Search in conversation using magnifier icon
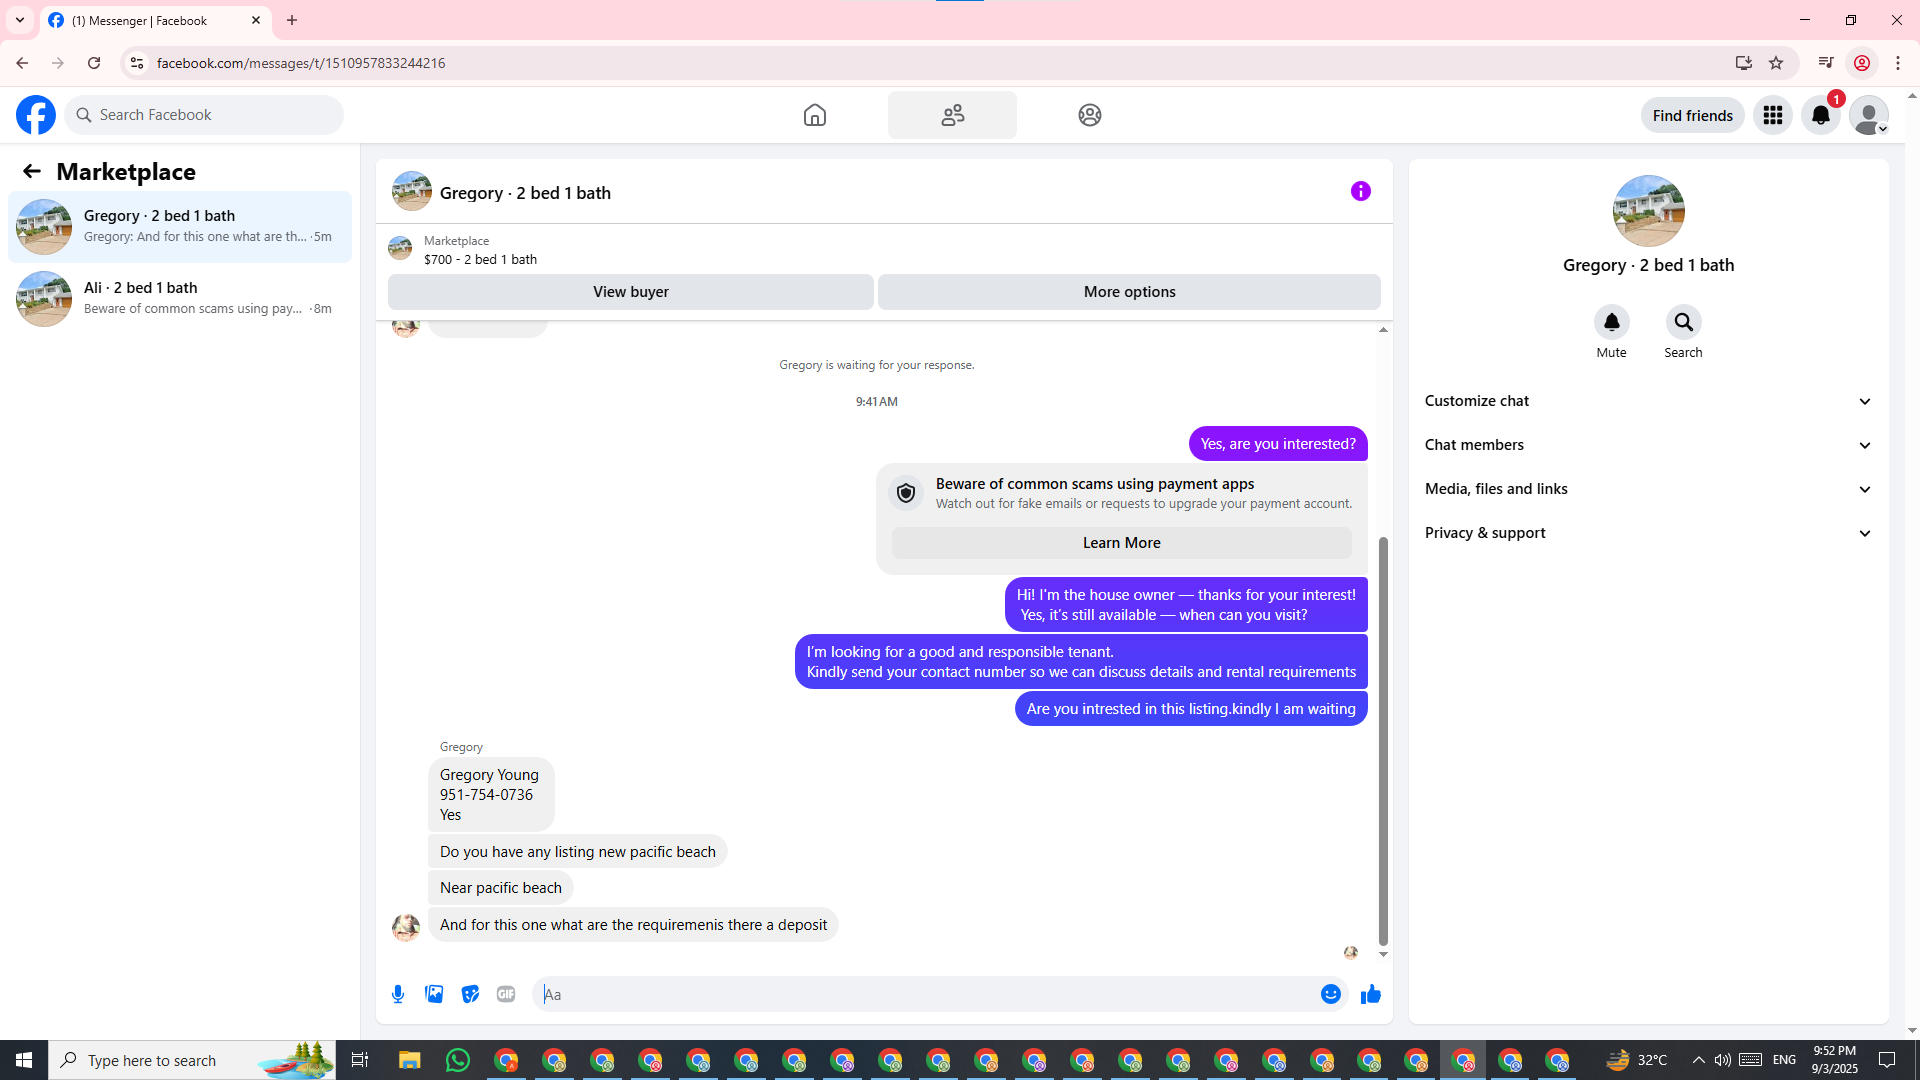The height and width of the screenshot is (1080, 1920). [x=1684, y=322]
